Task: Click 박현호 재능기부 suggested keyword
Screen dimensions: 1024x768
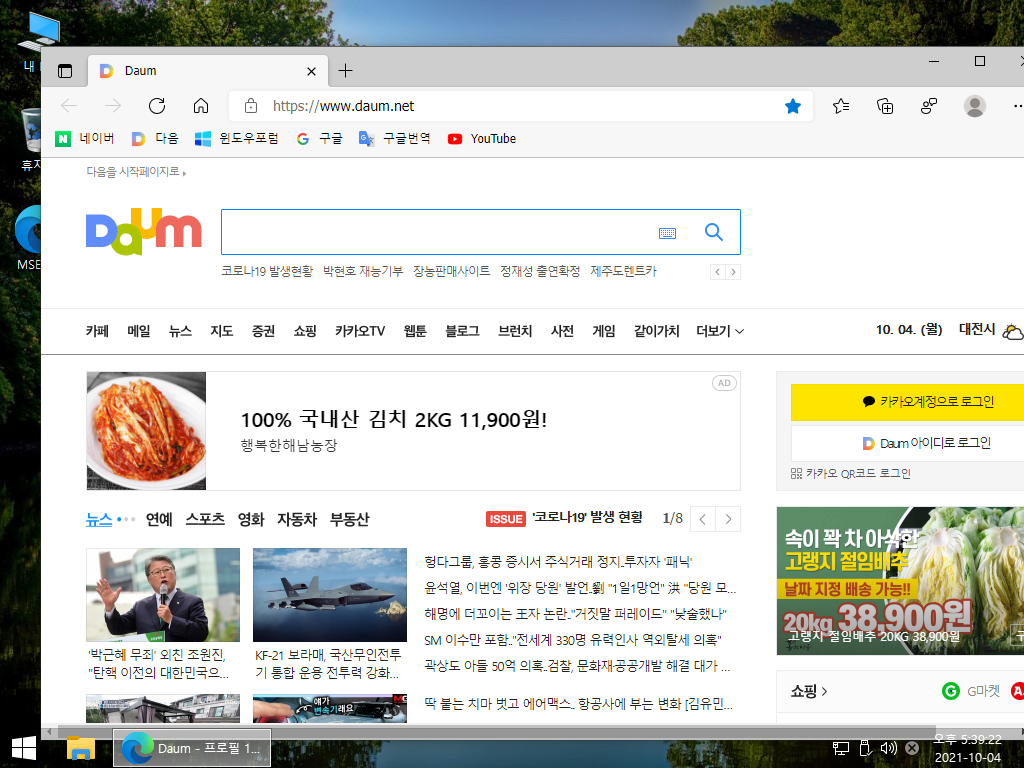Action: tap(363, 271)
